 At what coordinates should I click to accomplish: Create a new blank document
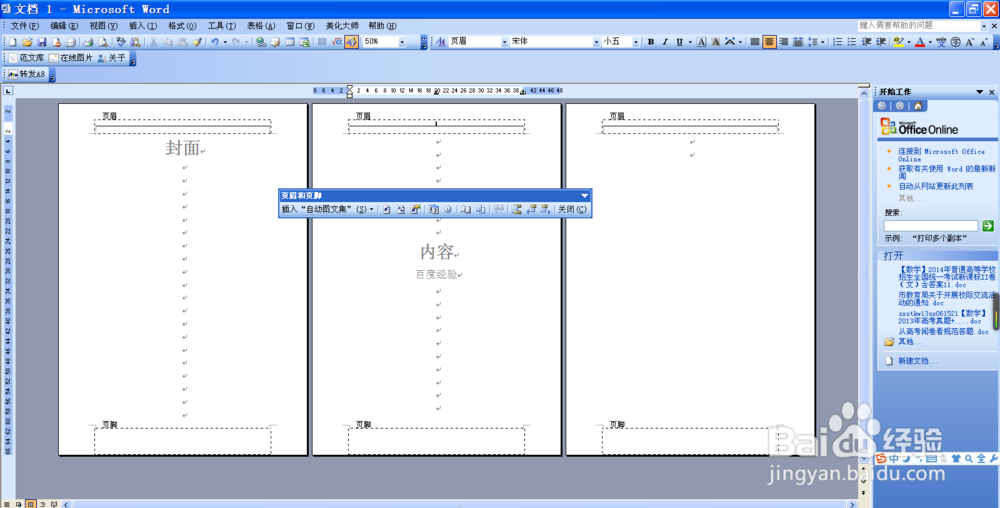coord(13,42)
